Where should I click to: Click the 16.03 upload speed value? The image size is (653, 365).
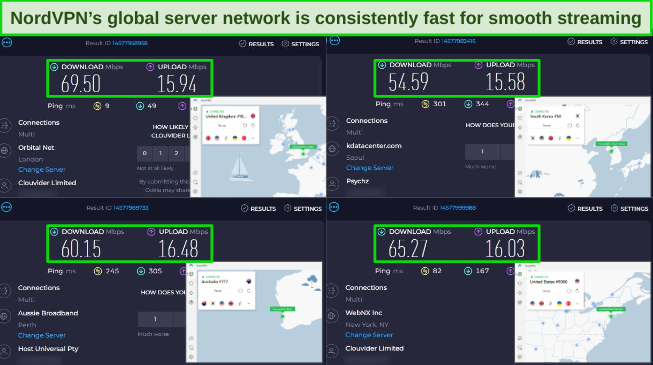(x=505, y=249)
